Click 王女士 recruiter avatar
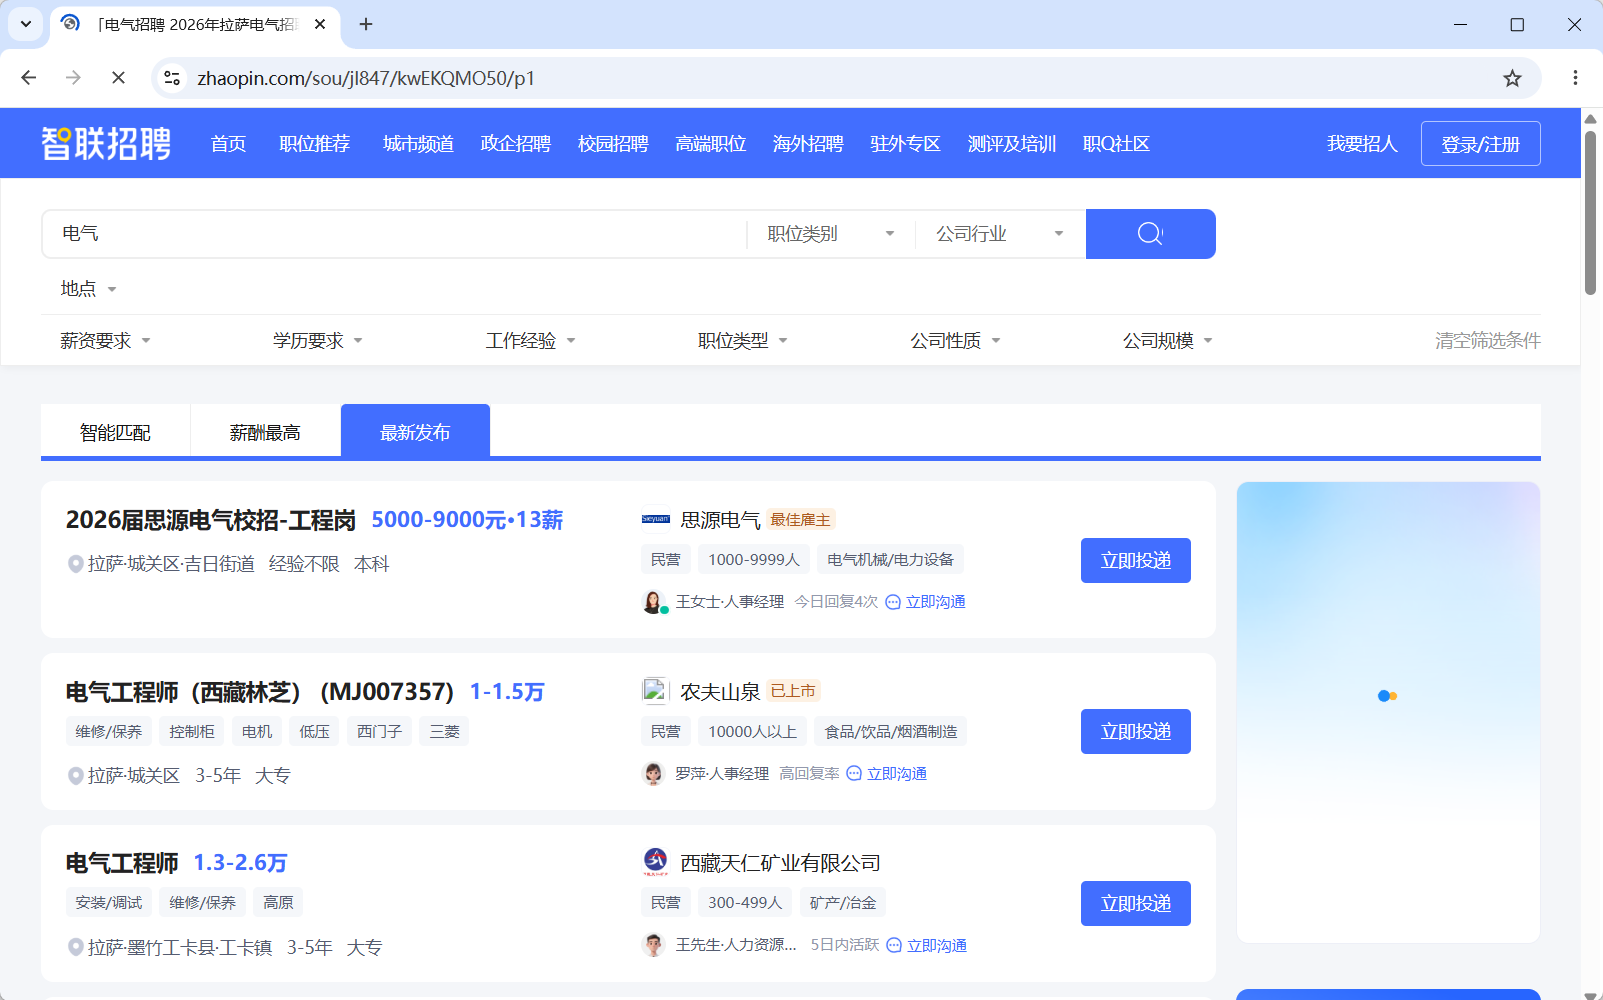The height and width of the screenshot is (1000, 1603). (654, 602)
